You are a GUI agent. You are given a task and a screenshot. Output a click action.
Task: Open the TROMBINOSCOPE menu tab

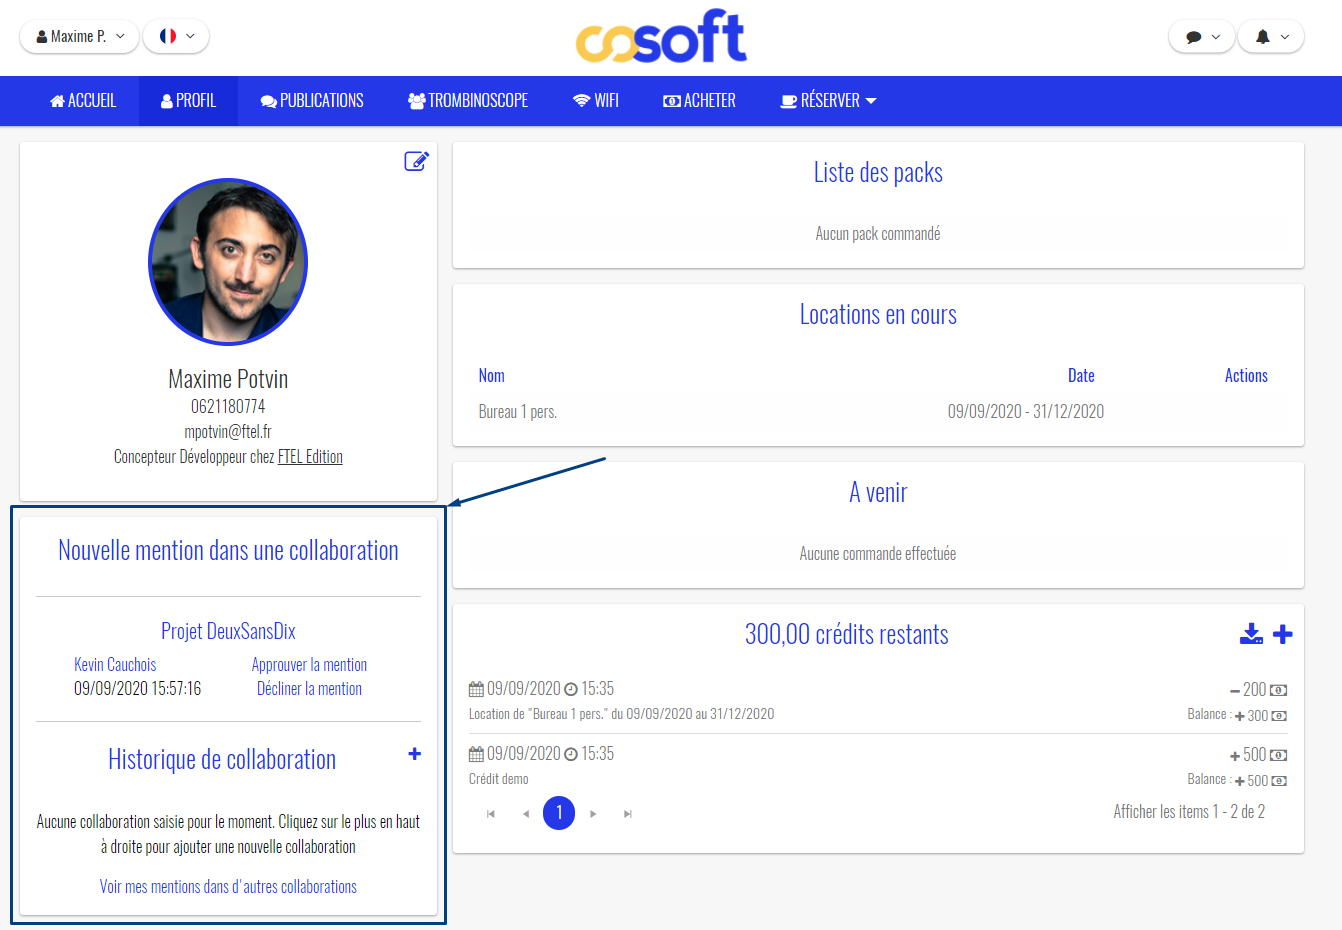(468, 101)
